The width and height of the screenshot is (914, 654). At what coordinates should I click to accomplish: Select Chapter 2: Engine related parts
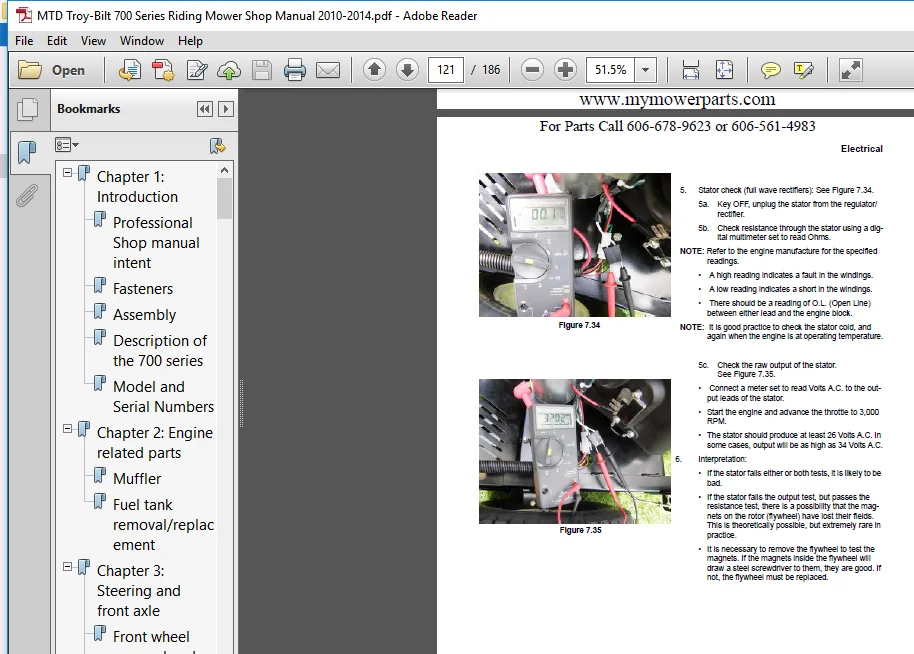click(154, 443)
